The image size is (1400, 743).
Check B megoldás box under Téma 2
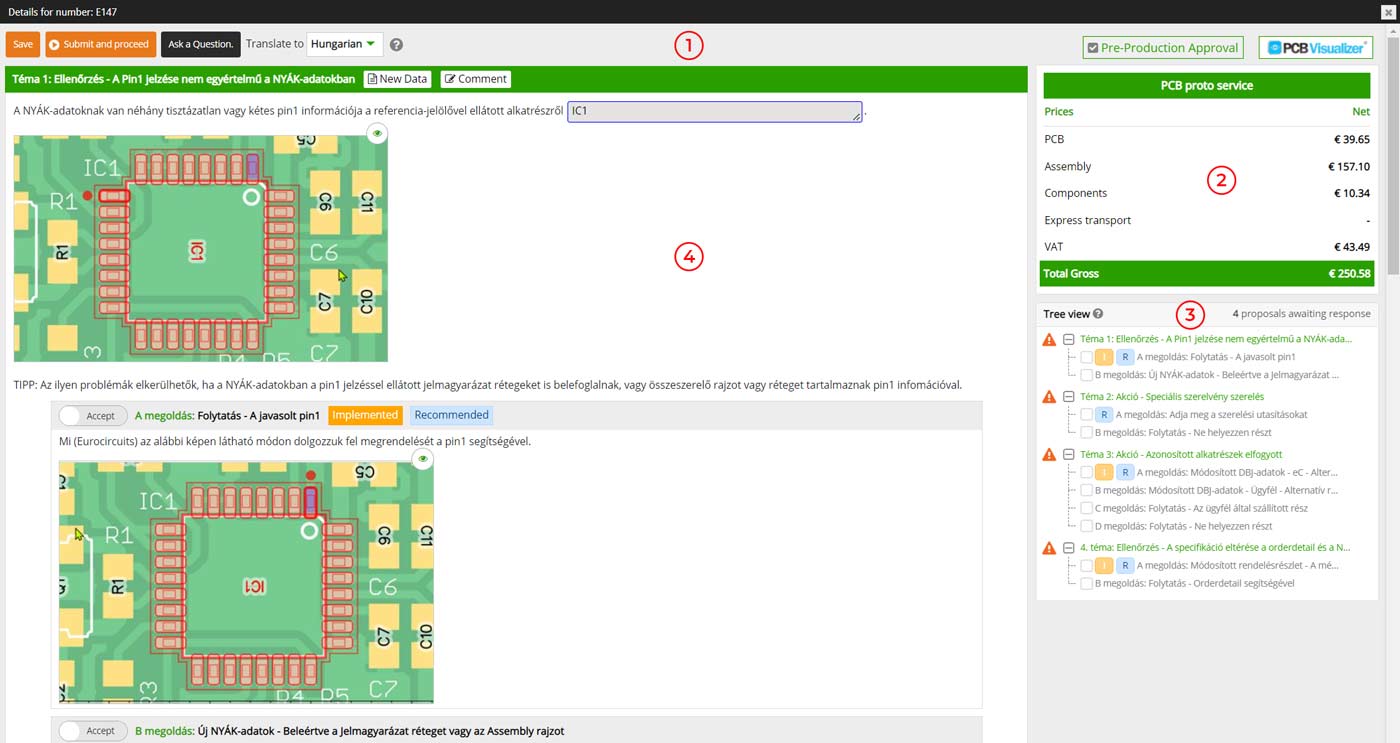pyautogui.click(x=1086, y=432)
